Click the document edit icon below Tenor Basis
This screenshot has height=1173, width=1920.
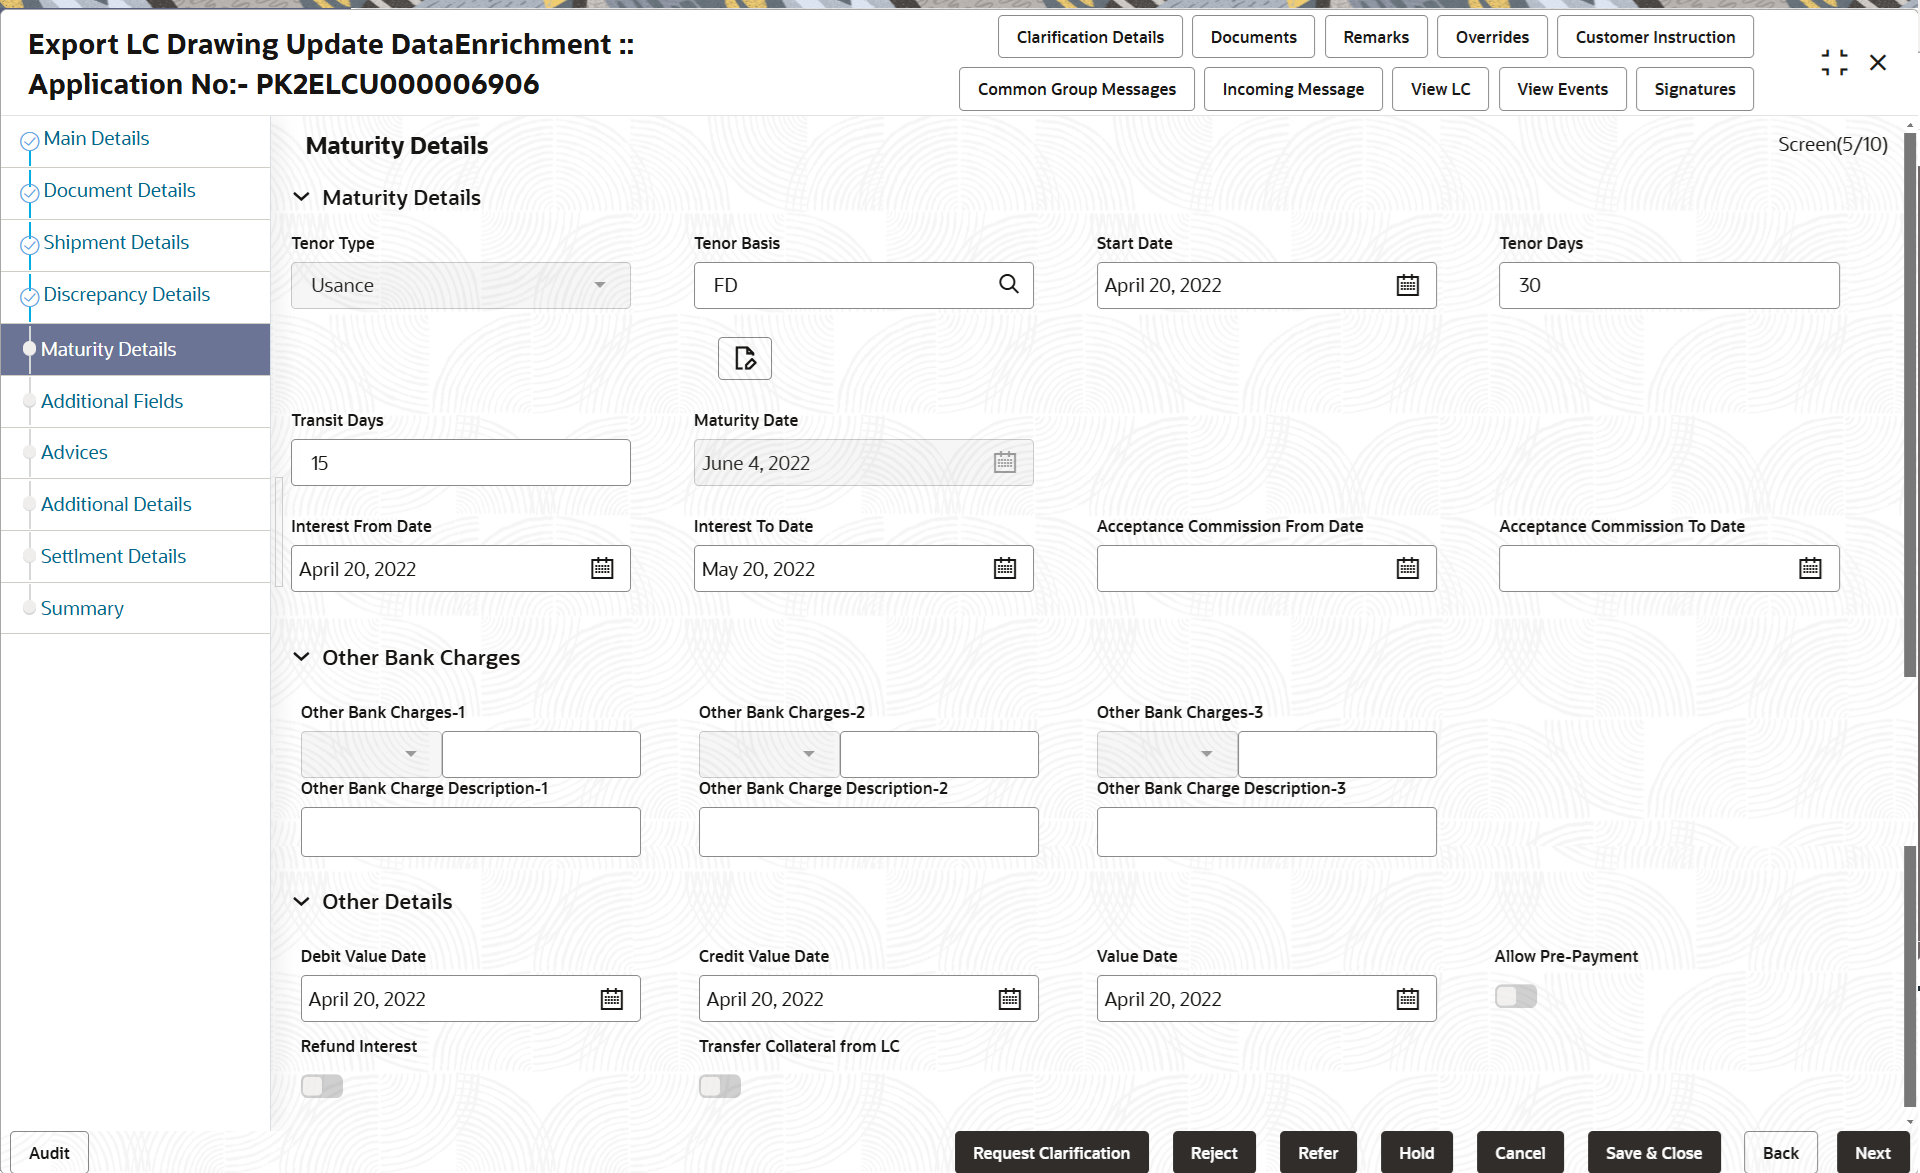[x=744, y=359]
